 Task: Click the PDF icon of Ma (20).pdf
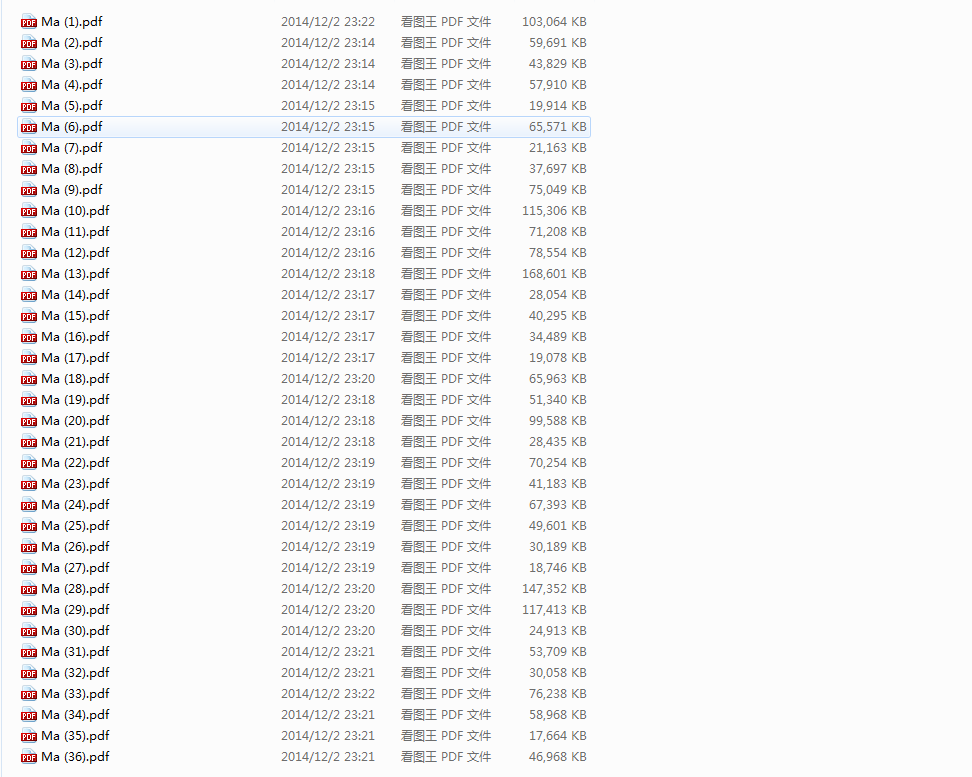tap(29, 421)
